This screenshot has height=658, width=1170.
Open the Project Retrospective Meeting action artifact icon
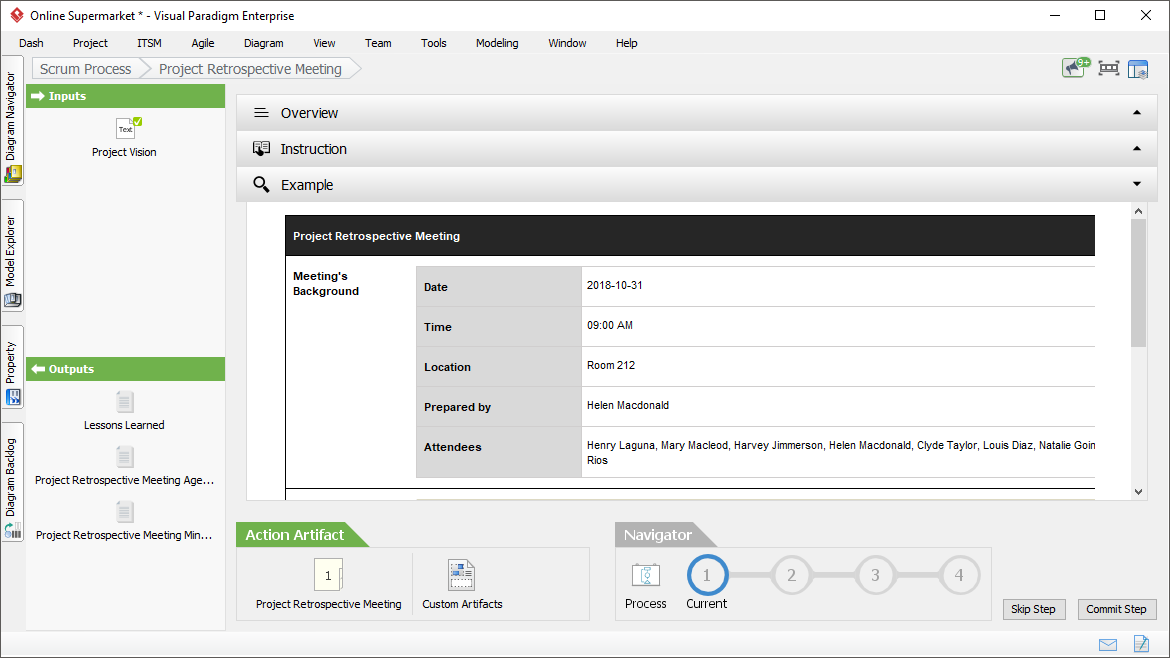pos(328,575)
